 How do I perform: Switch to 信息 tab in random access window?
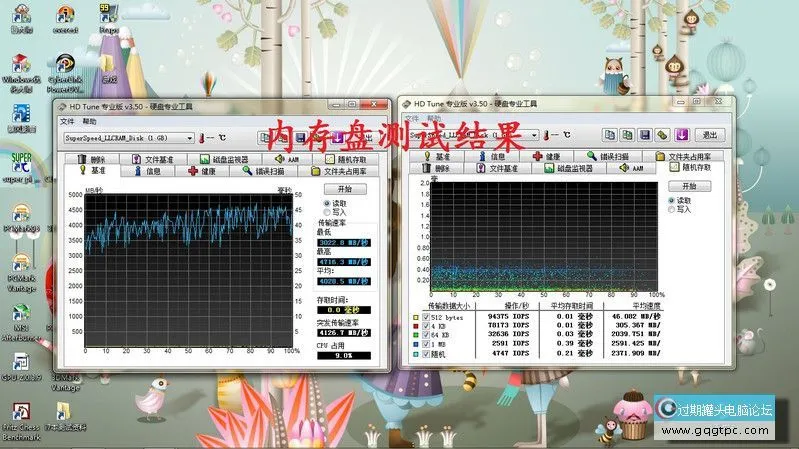(492, 156)
